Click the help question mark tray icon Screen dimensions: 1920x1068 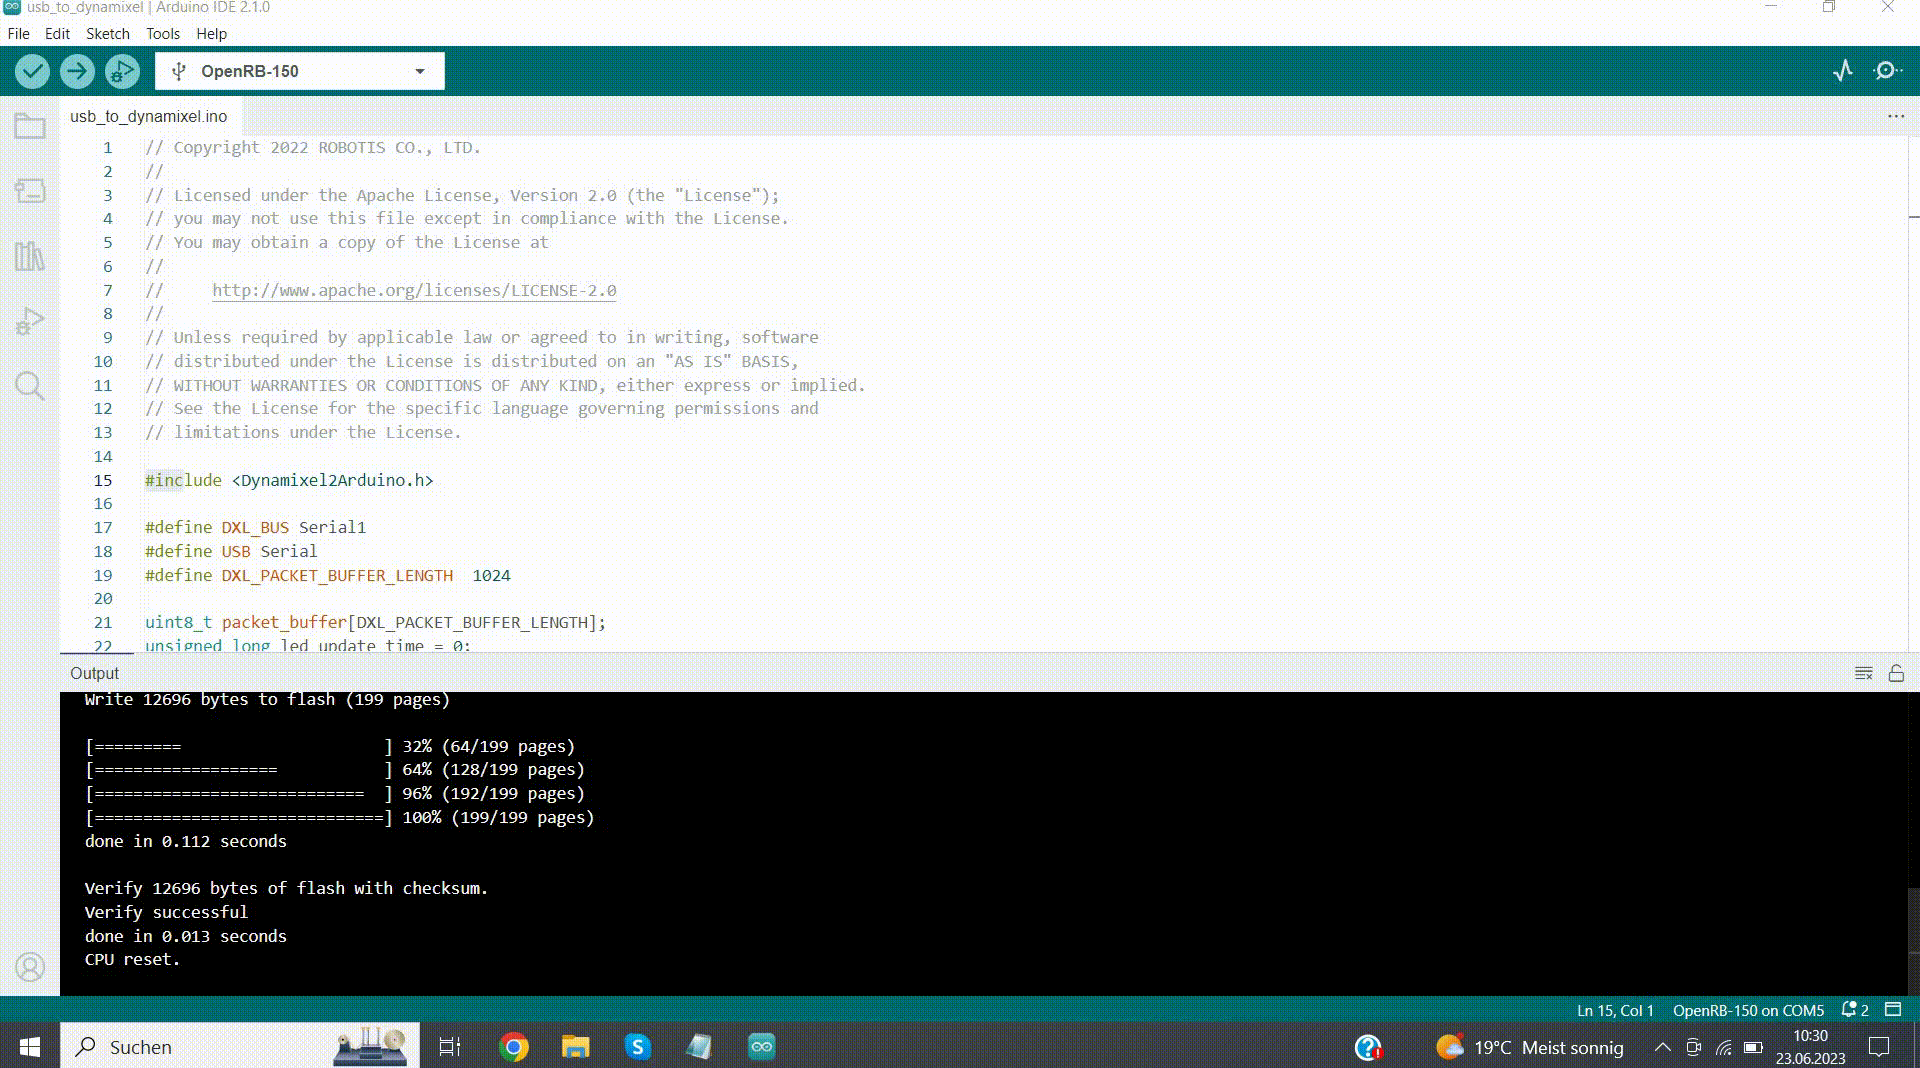(1368, 1047)
